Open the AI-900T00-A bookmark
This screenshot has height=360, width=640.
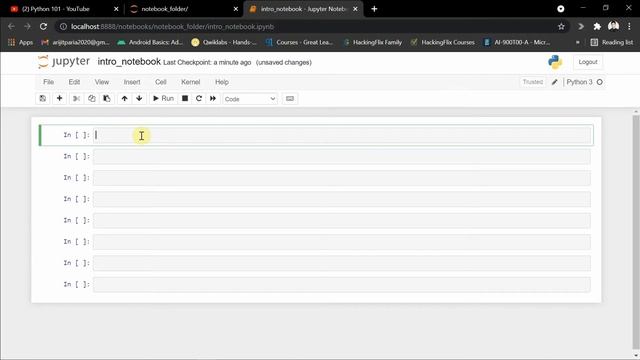pyautogui.click(x=517, y=42)
